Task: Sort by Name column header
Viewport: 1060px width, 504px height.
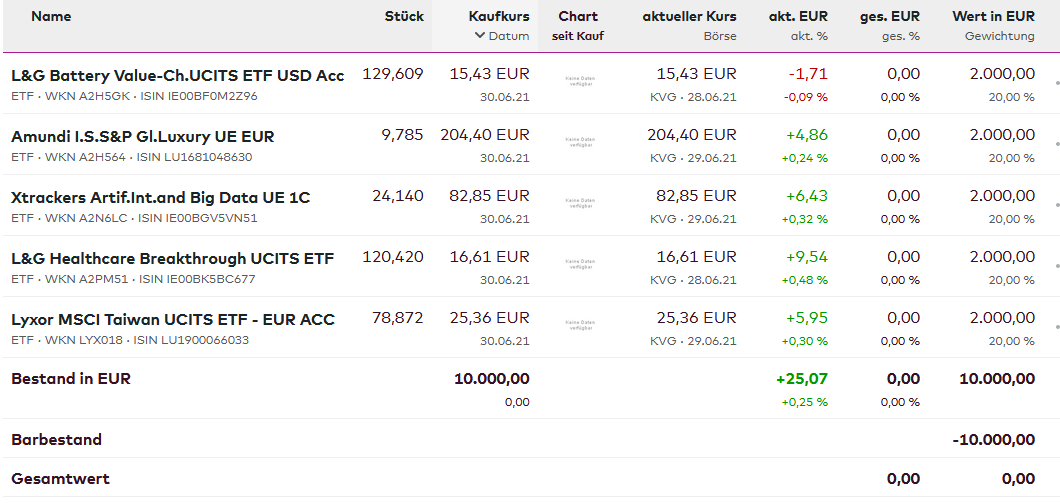Action: pyautogui.click(x=51, y=16)
